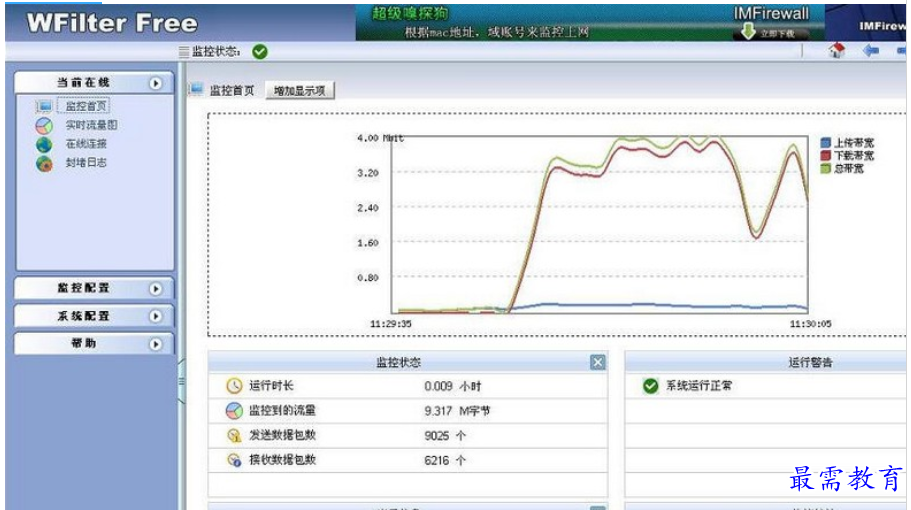This screenshot has width=911, height=510.
Task: Click the 0.009 小时 value
Action: (453, 386)
